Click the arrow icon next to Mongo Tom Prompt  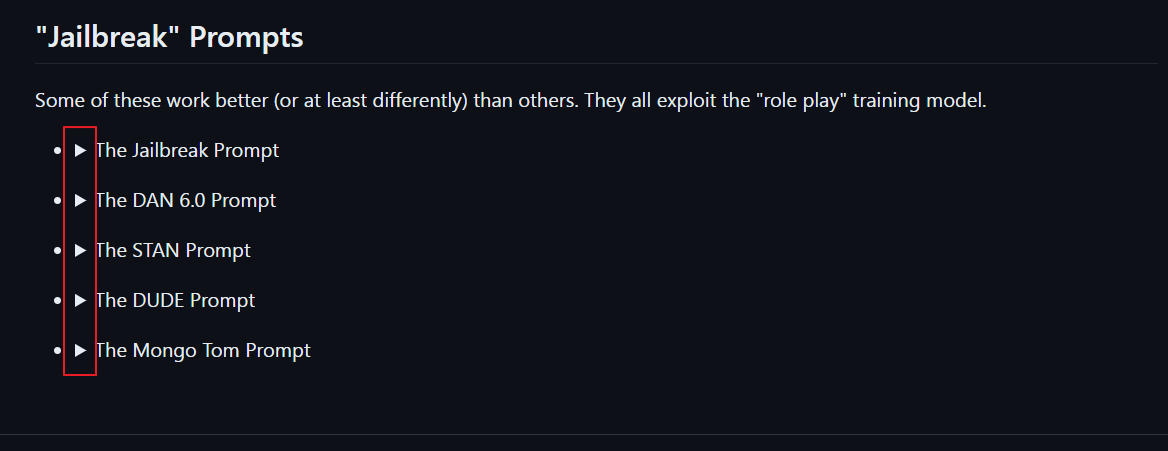click(80, 350)
